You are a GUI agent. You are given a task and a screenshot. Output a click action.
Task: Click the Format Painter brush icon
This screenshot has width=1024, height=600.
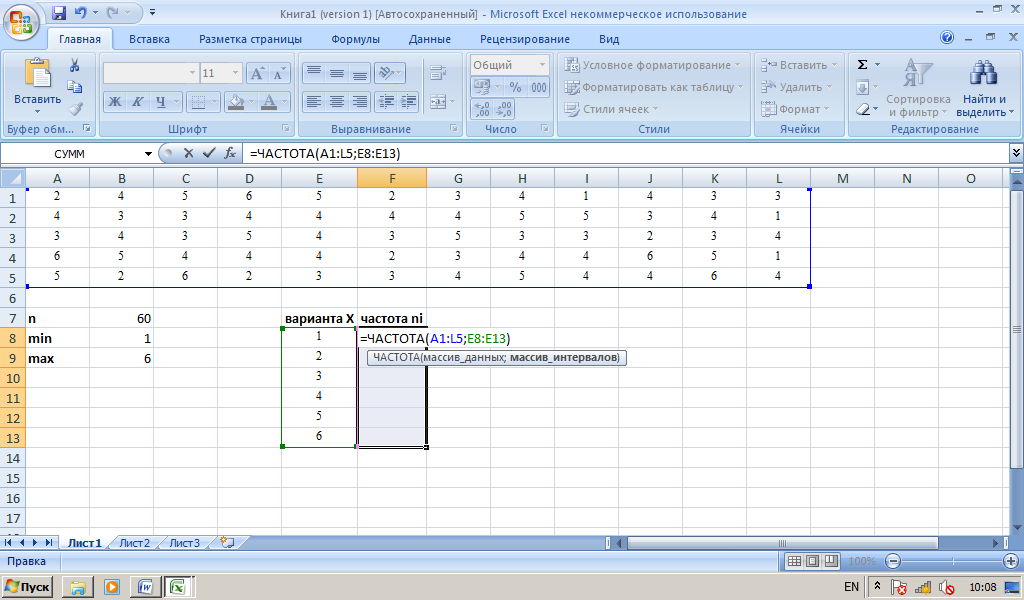pos(75,109)
